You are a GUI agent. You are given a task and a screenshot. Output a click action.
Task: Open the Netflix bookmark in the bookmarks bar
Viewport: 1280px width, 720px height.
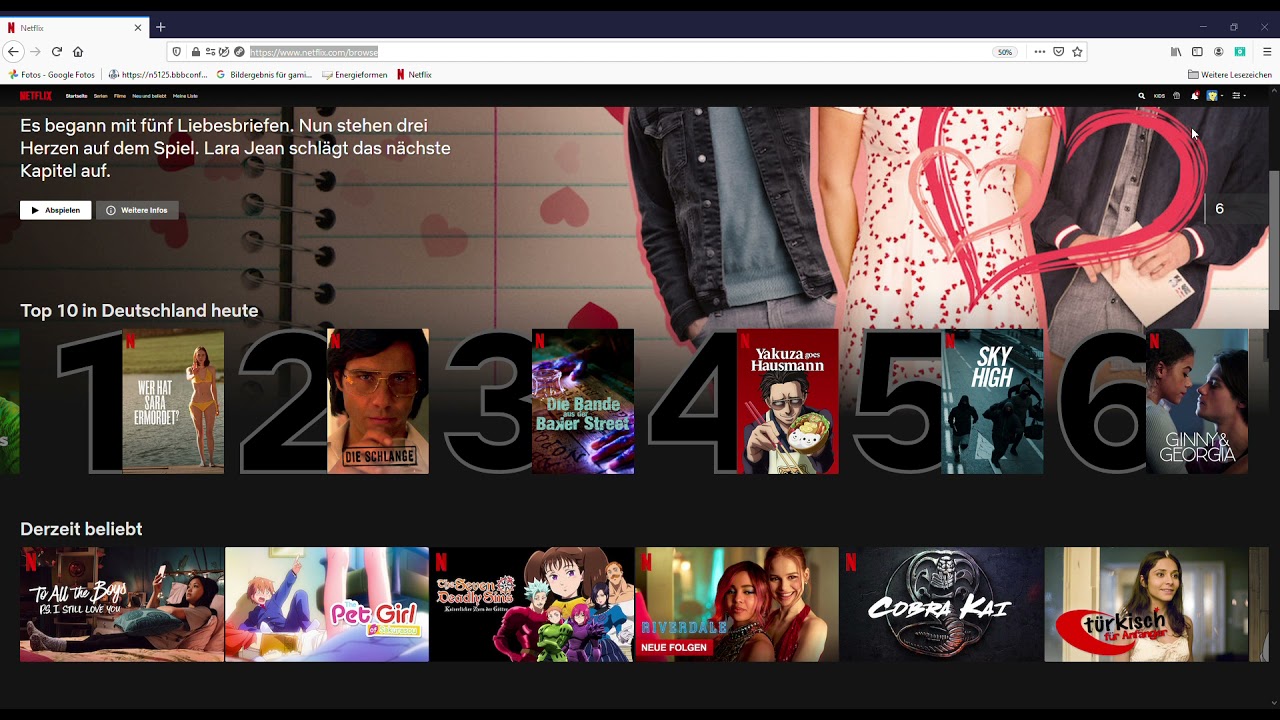tap(414, 75)
